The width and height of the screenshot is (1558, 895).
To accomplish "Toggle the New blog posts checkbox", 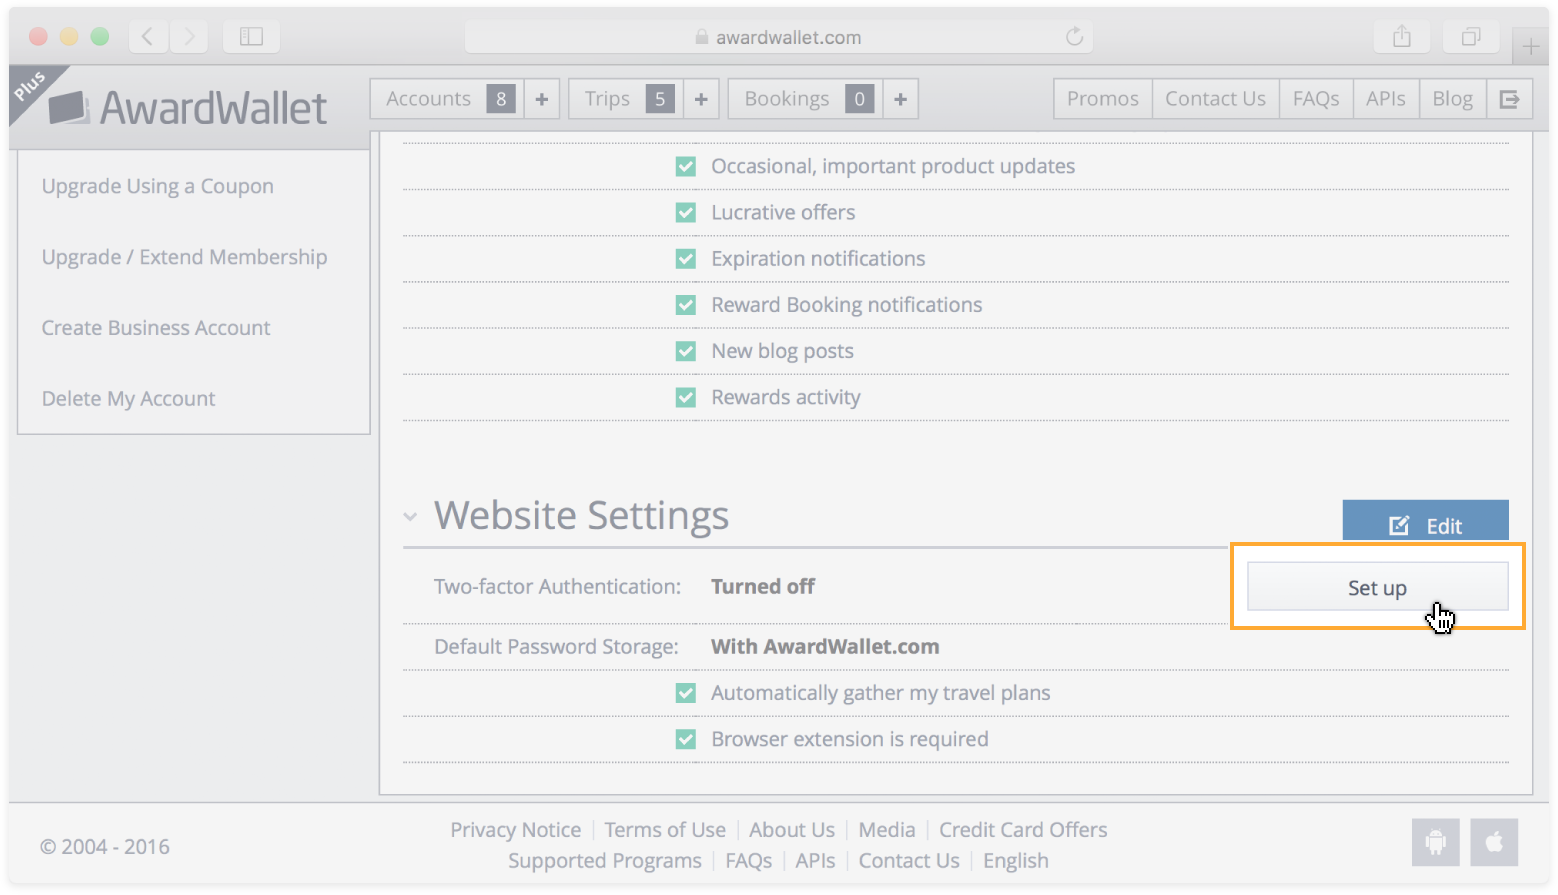I will pyautogui.click(x=686, y=351).
